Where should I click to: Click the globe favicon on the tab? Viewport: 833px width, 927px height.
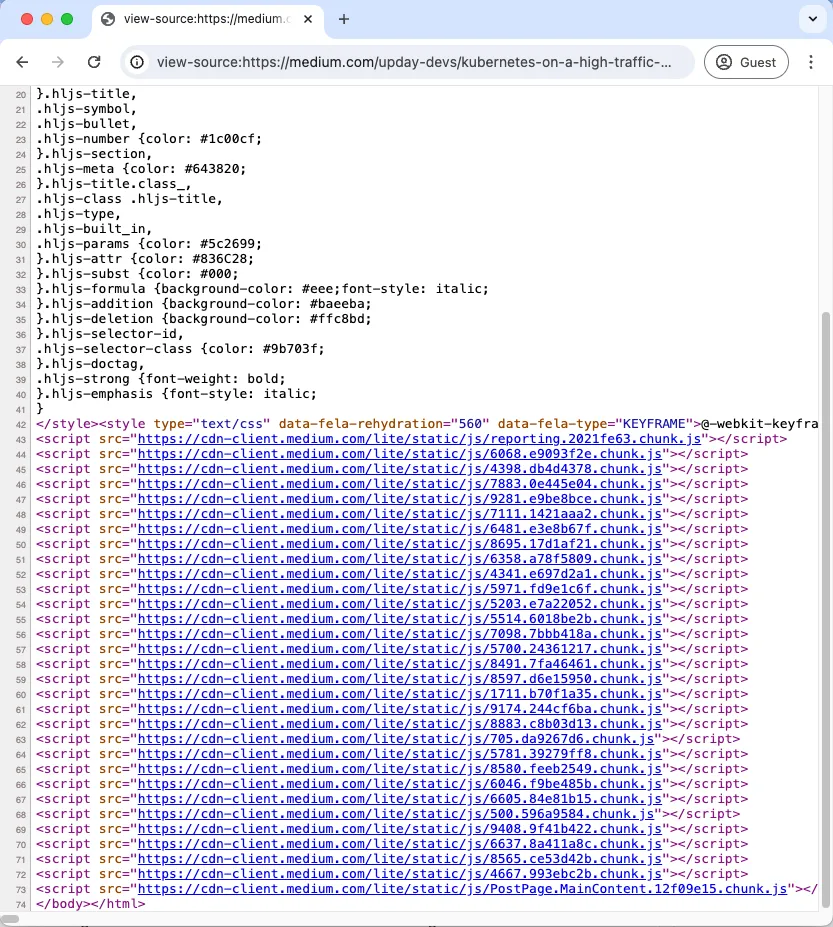click(108, 19)
